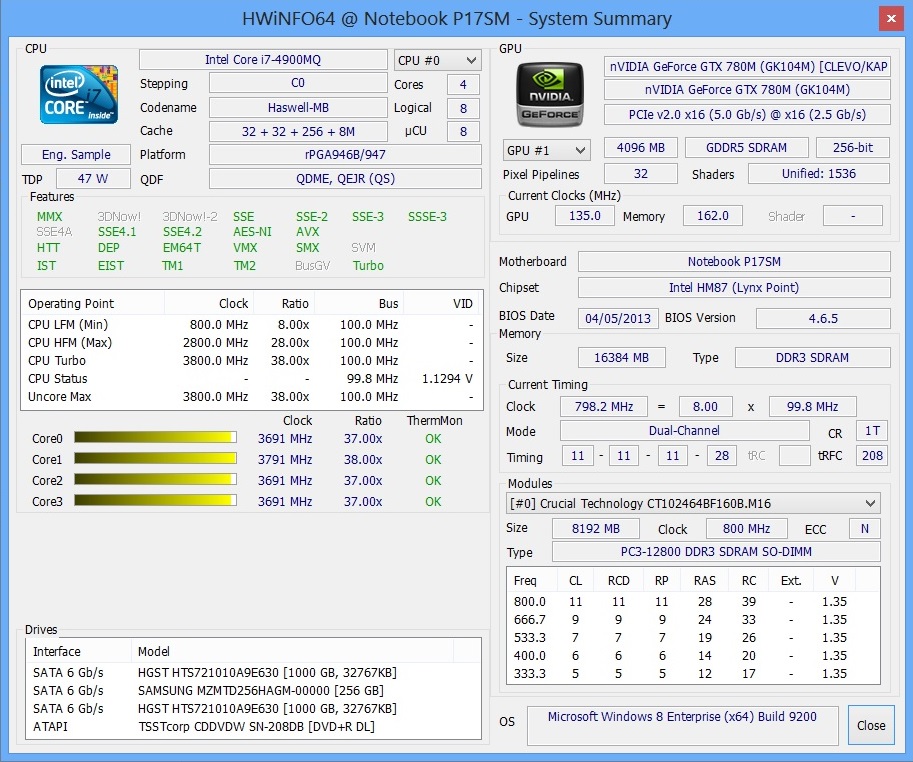Click the GPU clock 135.0 field
The height and width of the screenshot is (762, 913).
pyautogui.click(x=585, y=215)
